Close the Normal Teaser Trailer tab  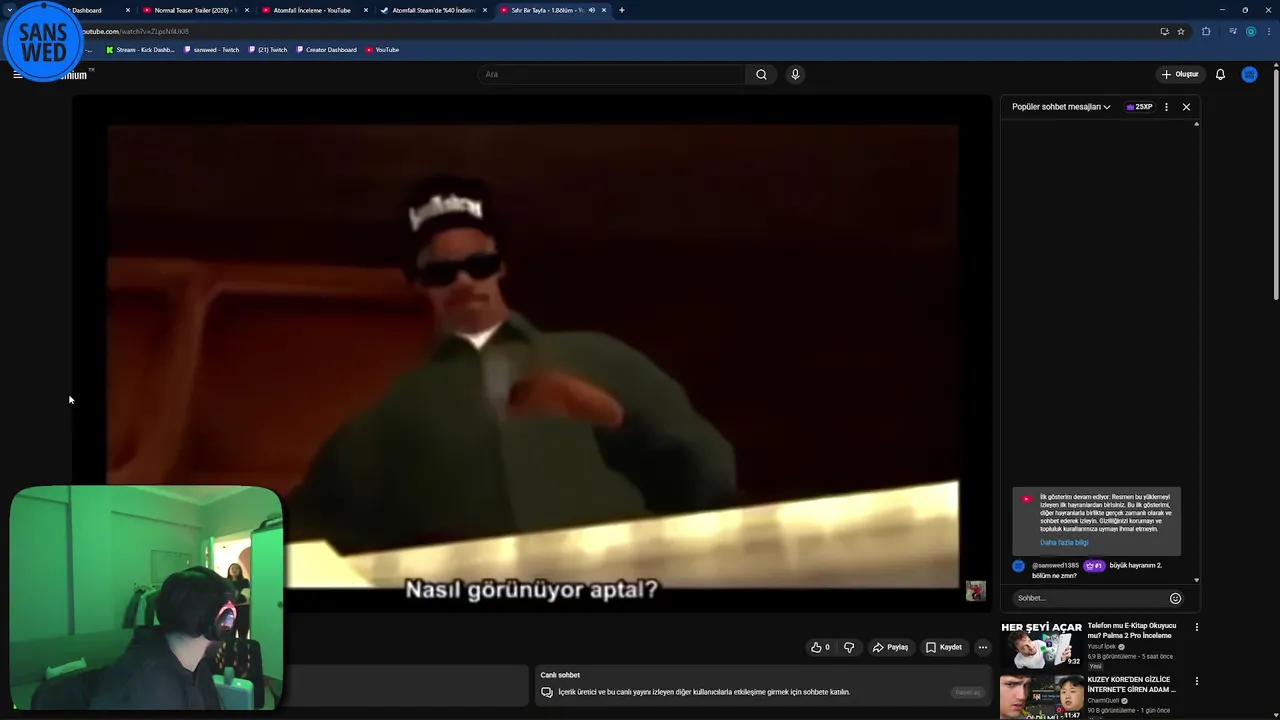[247, 10]
